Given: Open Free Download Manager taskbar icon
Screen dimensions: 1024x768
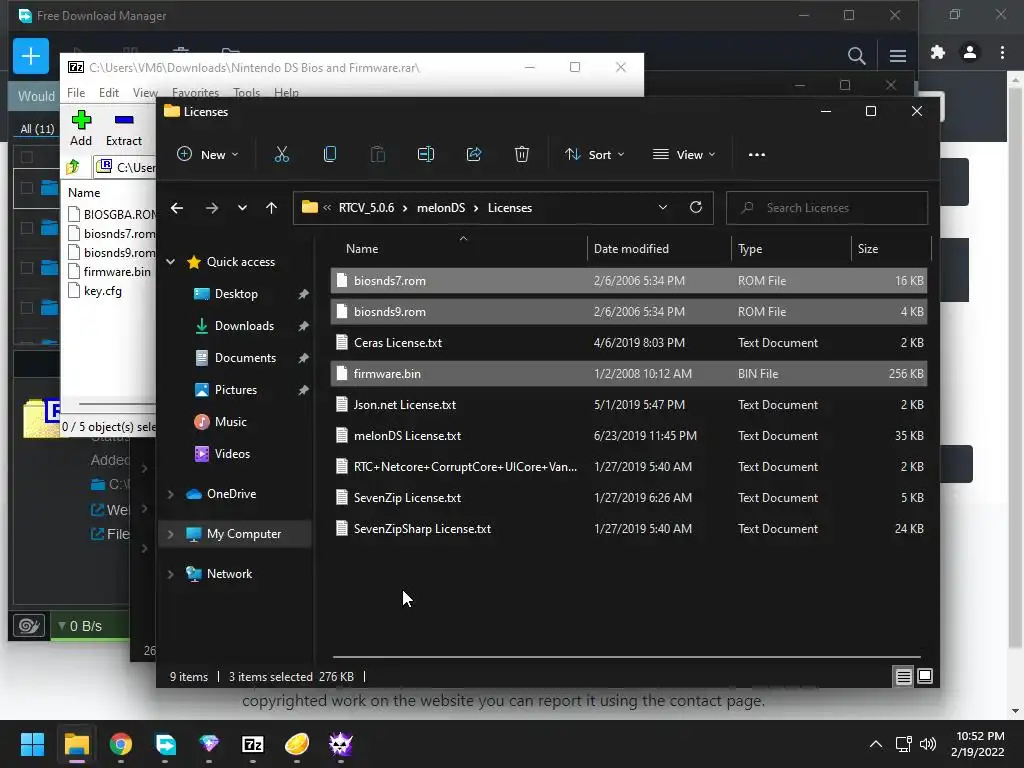Looking at the screenshot, I should (165, 744).
